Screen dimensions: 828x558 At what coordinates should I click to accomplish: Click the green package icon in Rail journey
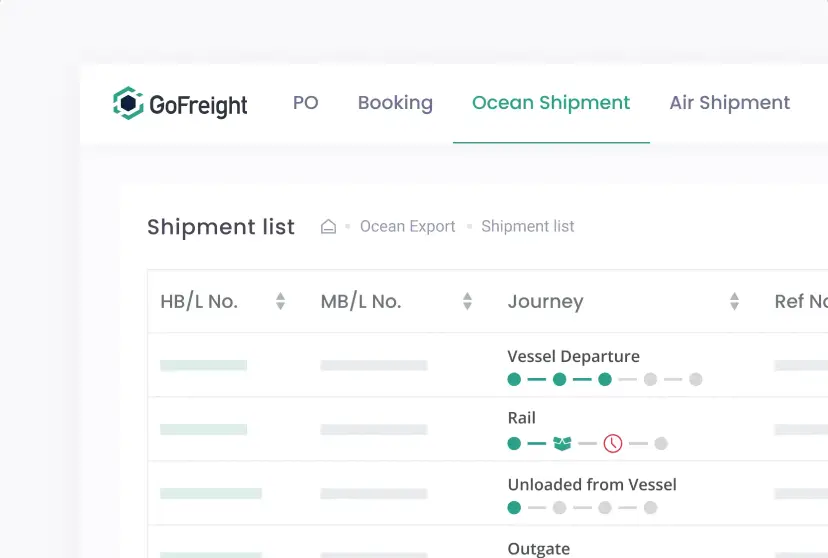[562, 443]
